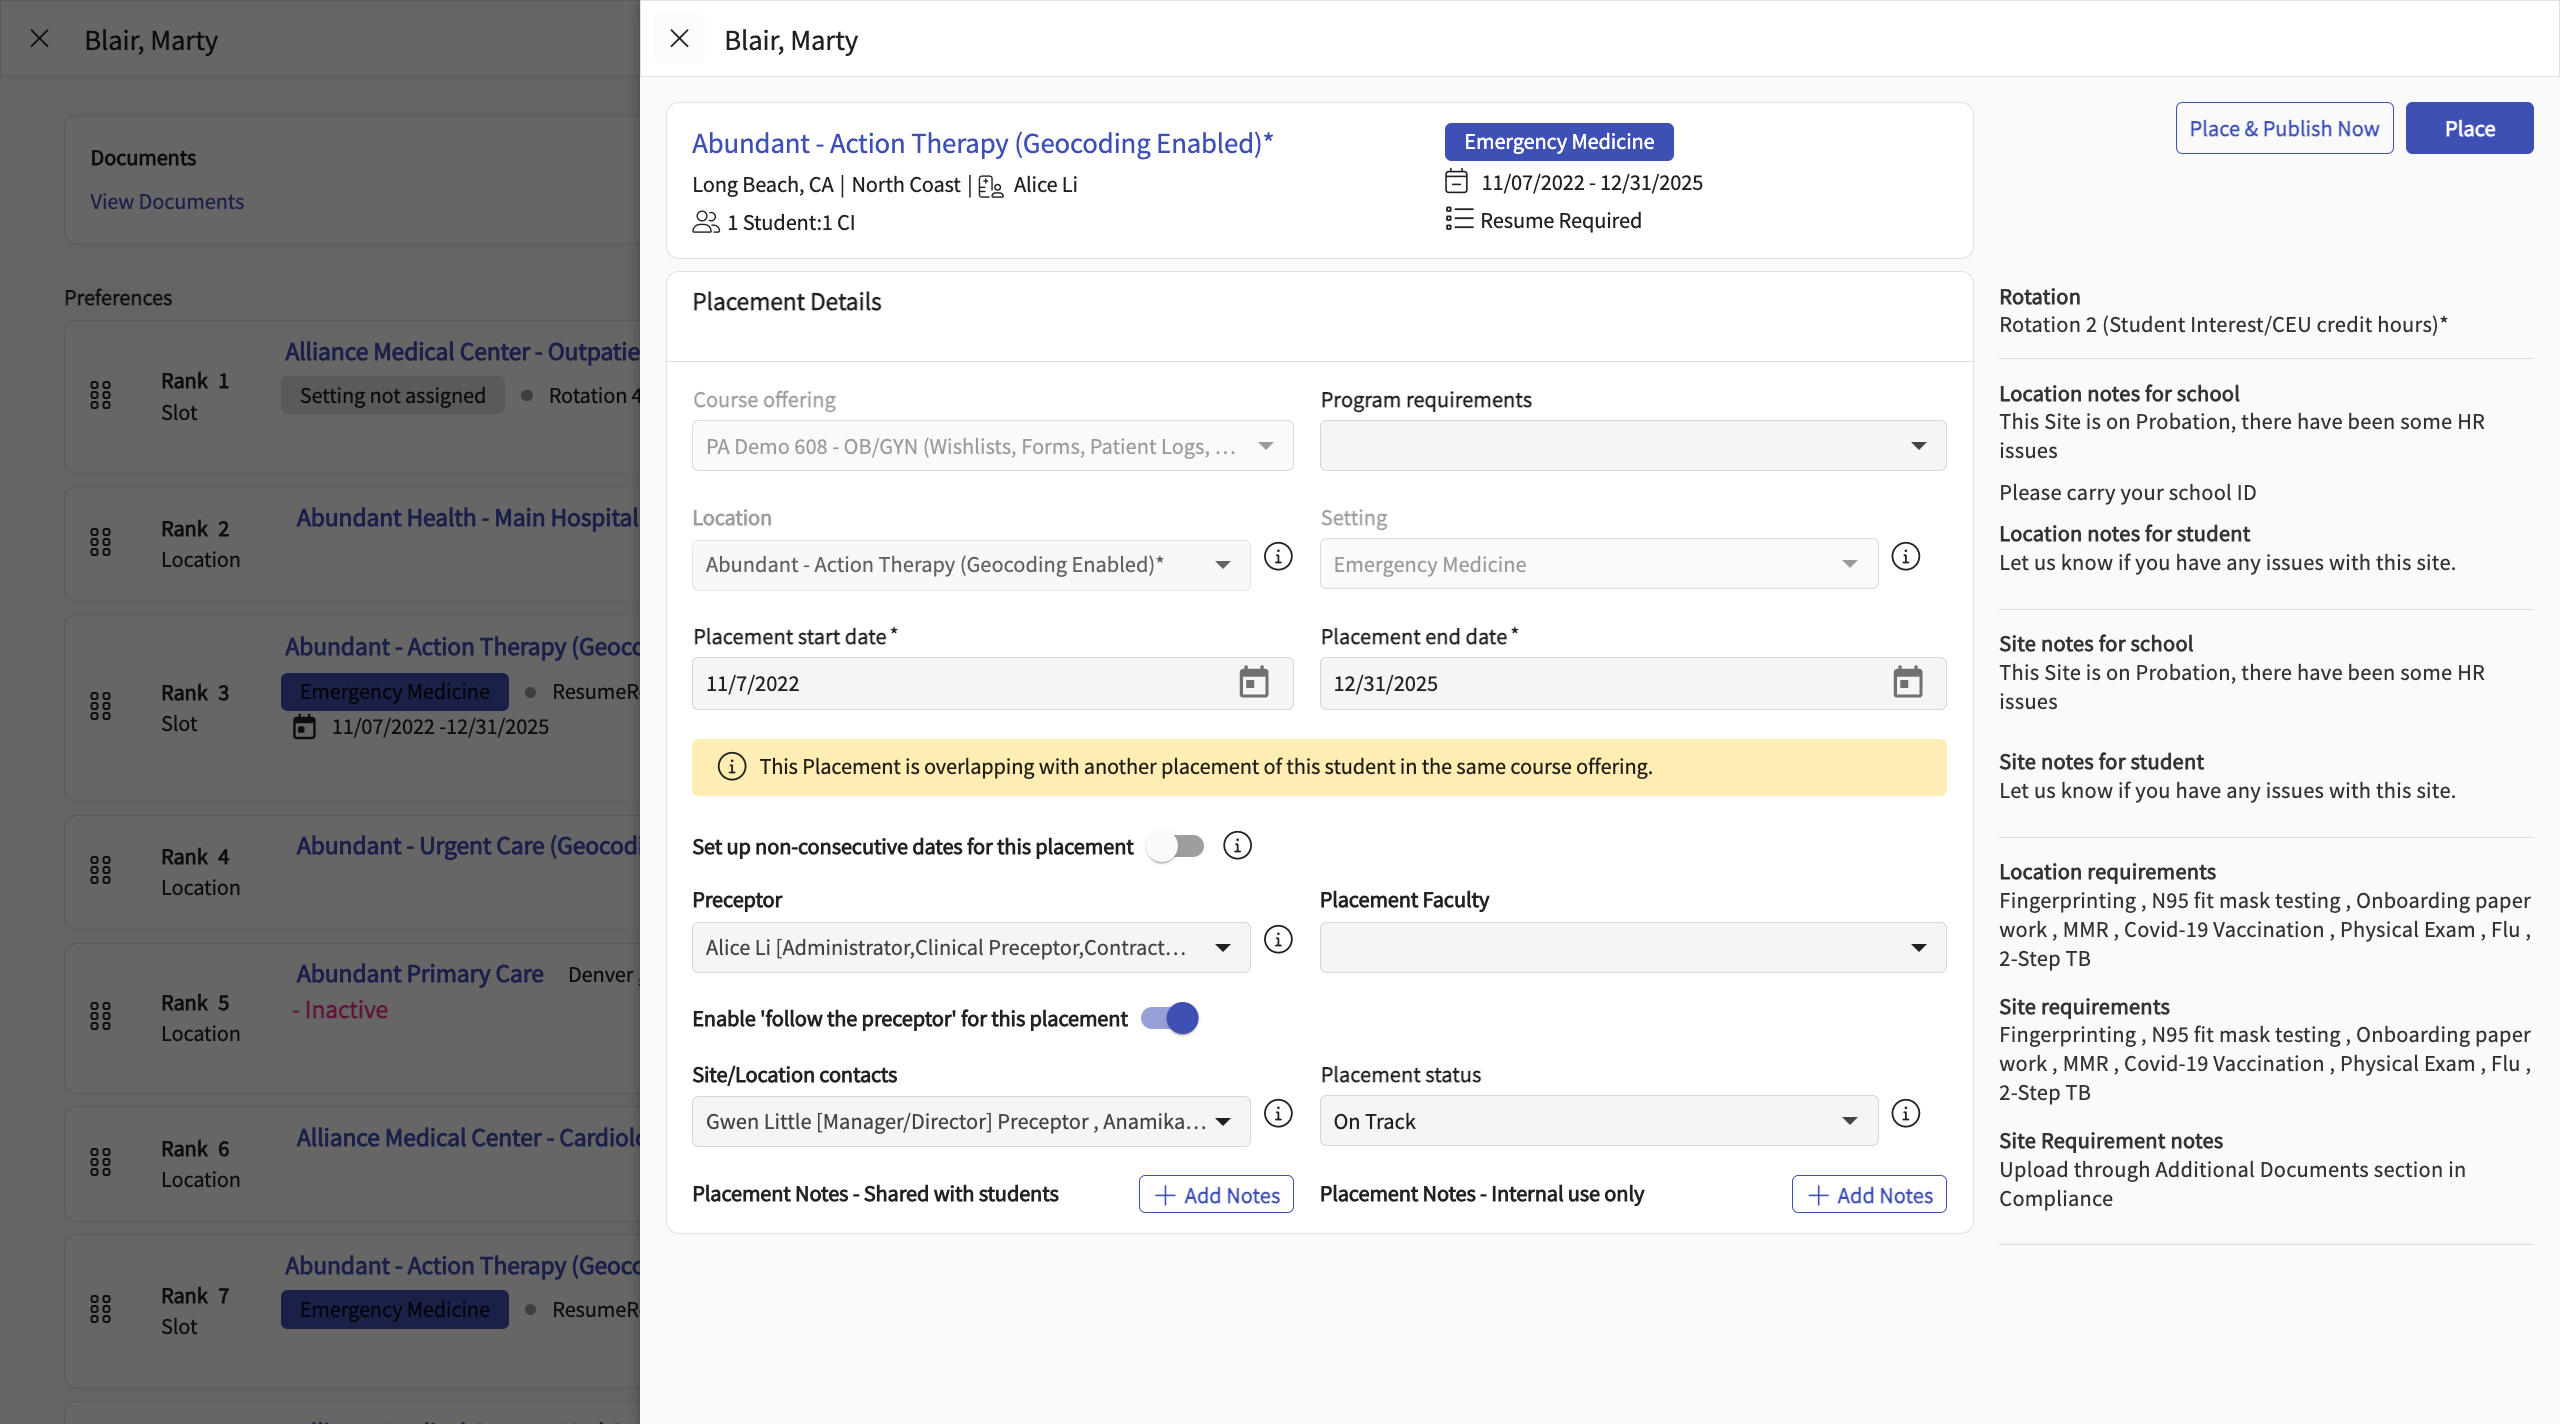Open Abundant - Action Therapy location link

pos(982,143)
